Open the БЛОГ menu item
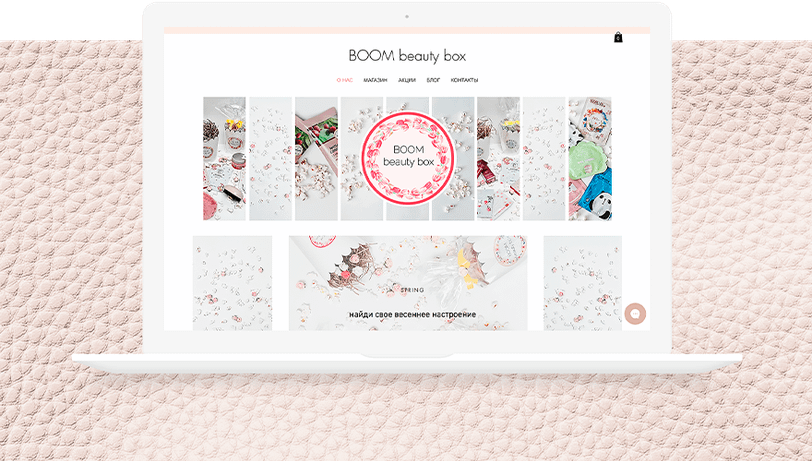Viewport: 812px width, 461px height. coord(433,80)
